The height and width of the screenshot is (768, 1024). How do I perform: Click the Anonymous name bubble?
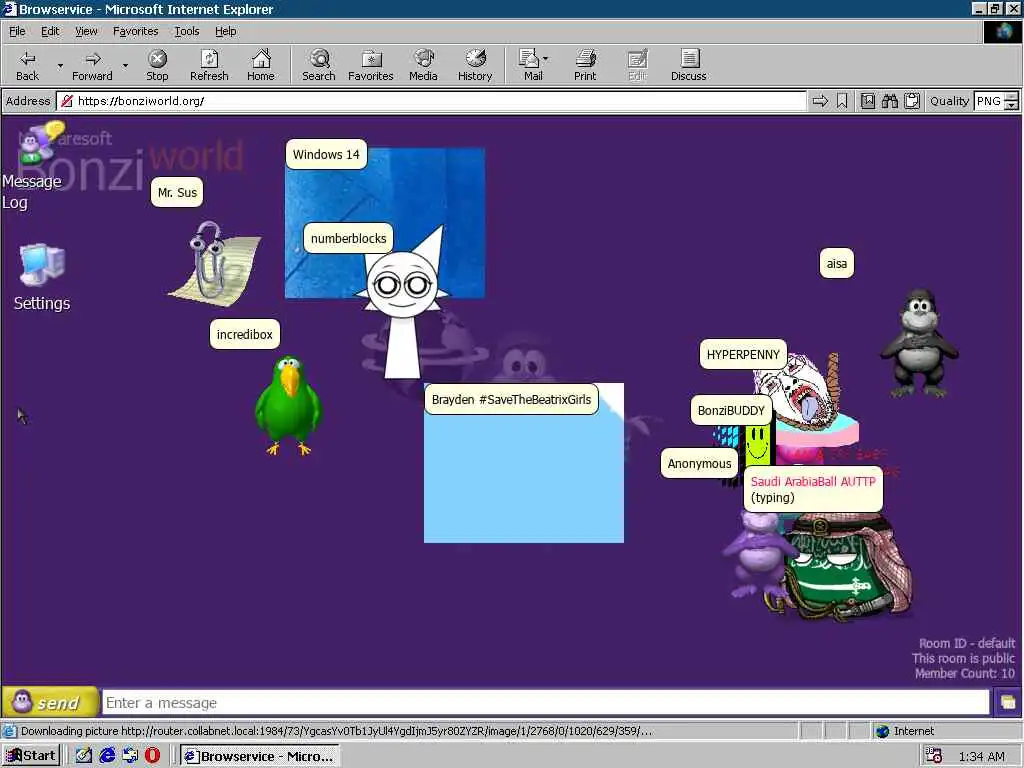(699, 464)
